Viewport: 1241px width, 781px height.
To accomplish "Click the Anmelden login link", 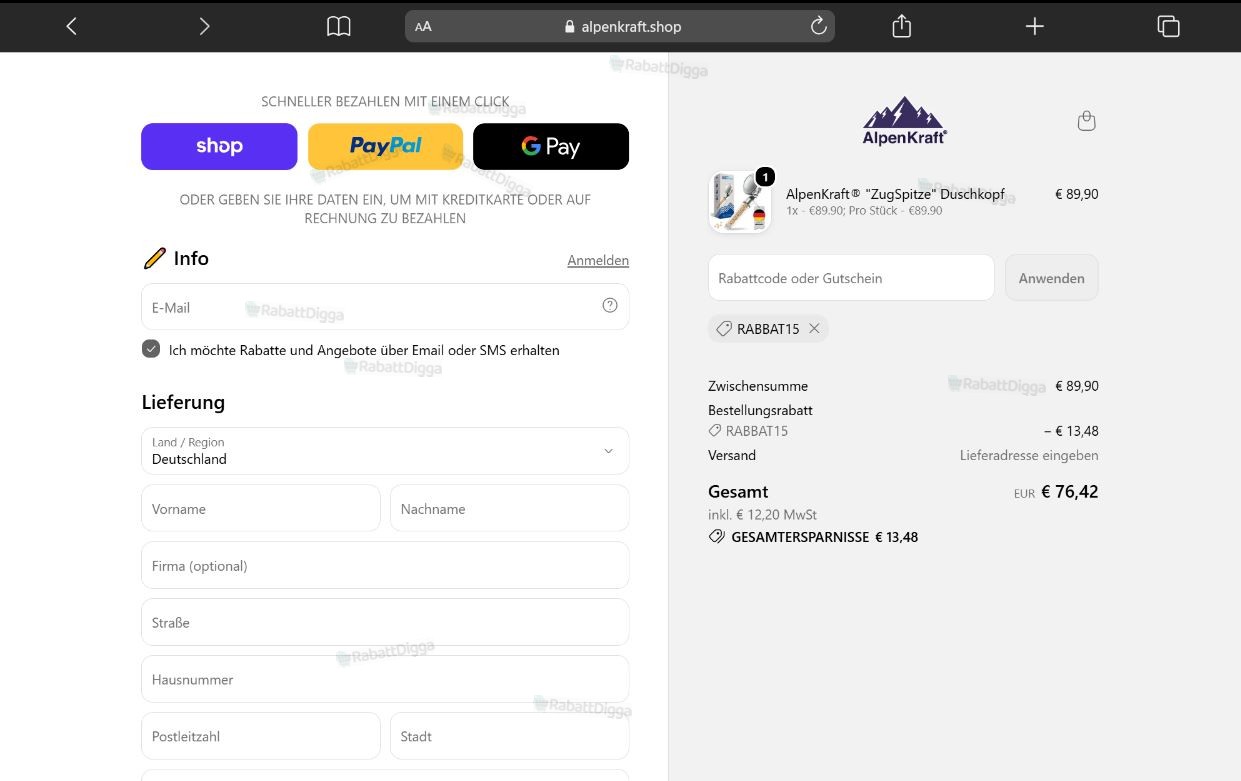I will click(598, 260).
